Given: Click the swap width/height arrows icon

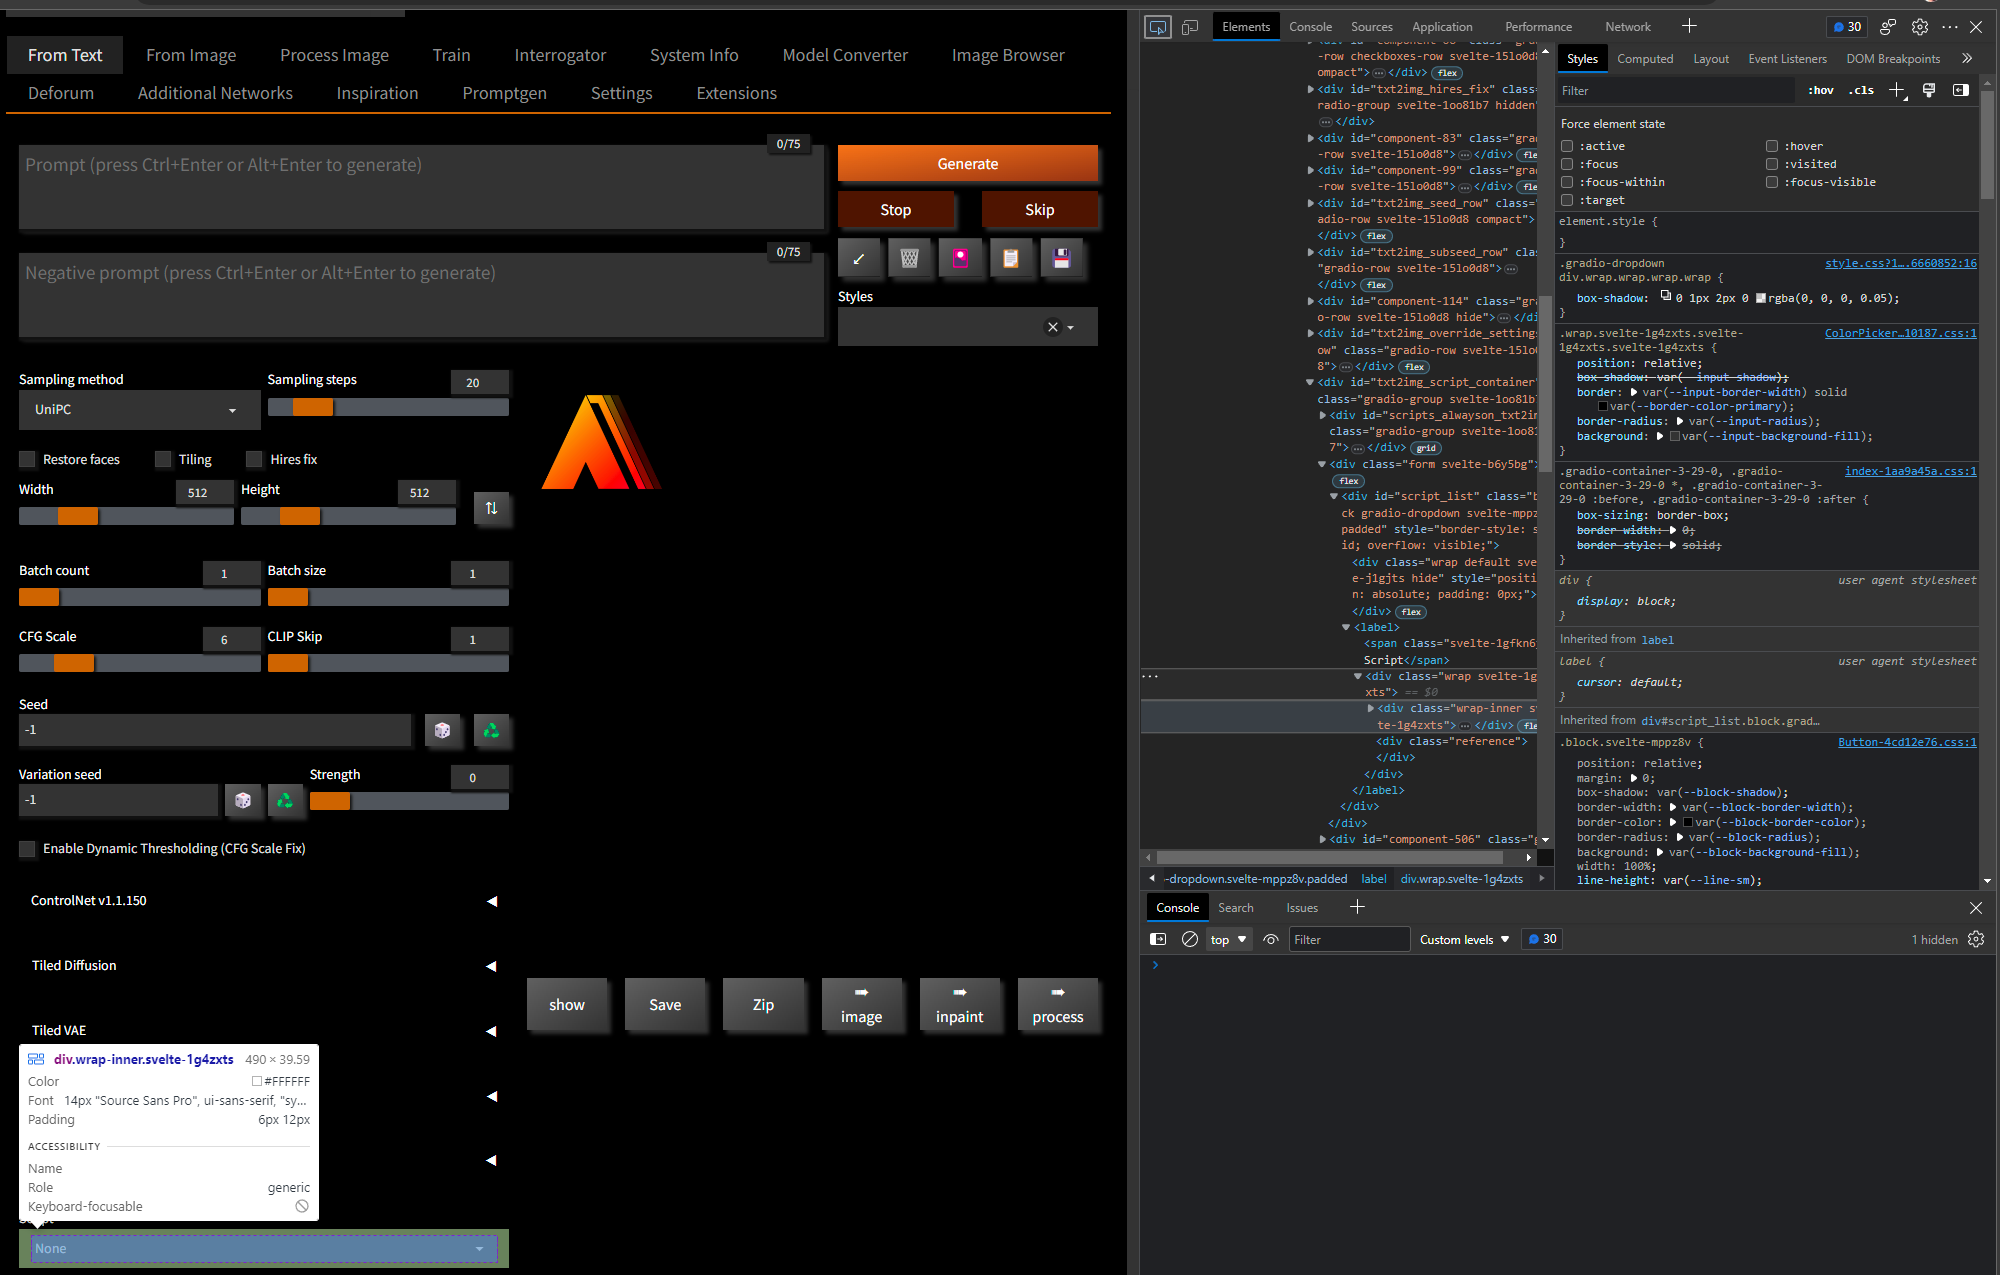Looking at the screenshot, I should click(492, 509).
